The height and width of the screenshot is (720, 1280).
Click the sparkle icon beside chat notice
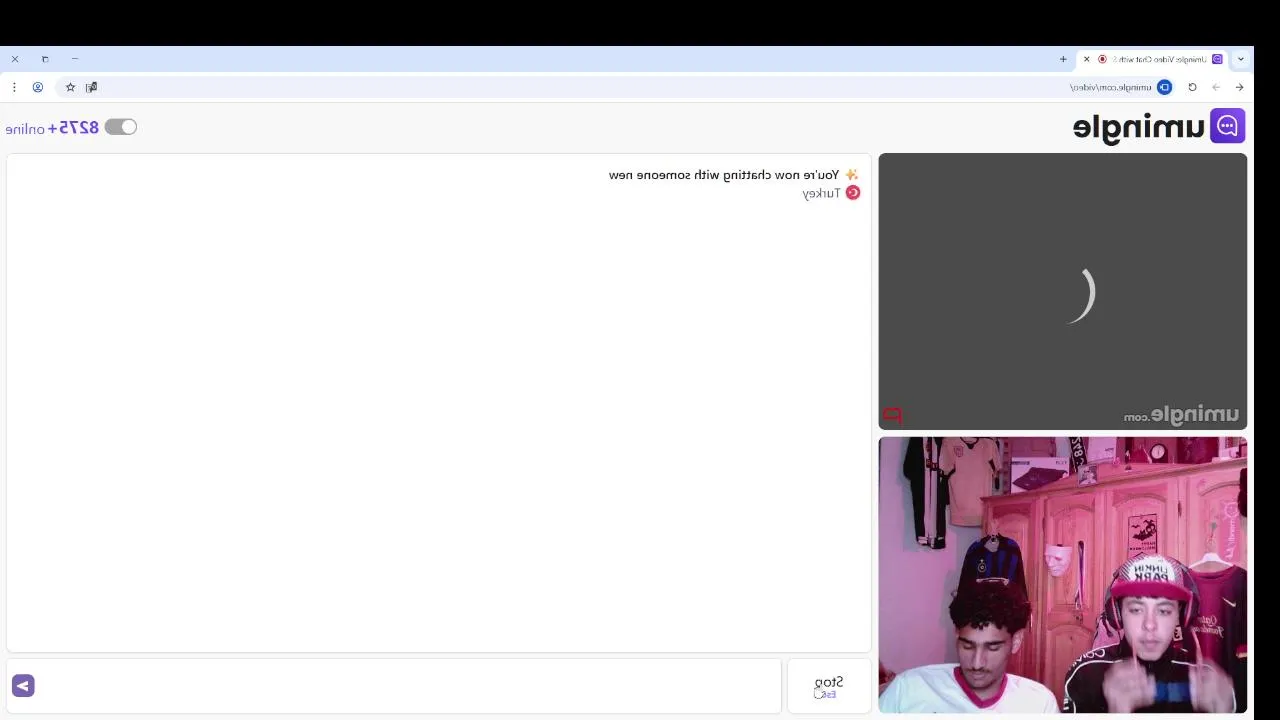852,175
